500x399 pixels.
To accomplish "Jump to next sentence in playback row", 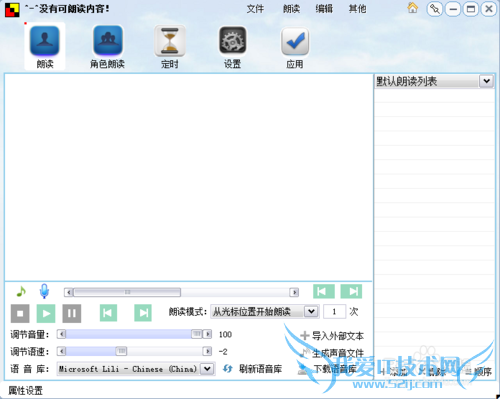I will [143, 313].
